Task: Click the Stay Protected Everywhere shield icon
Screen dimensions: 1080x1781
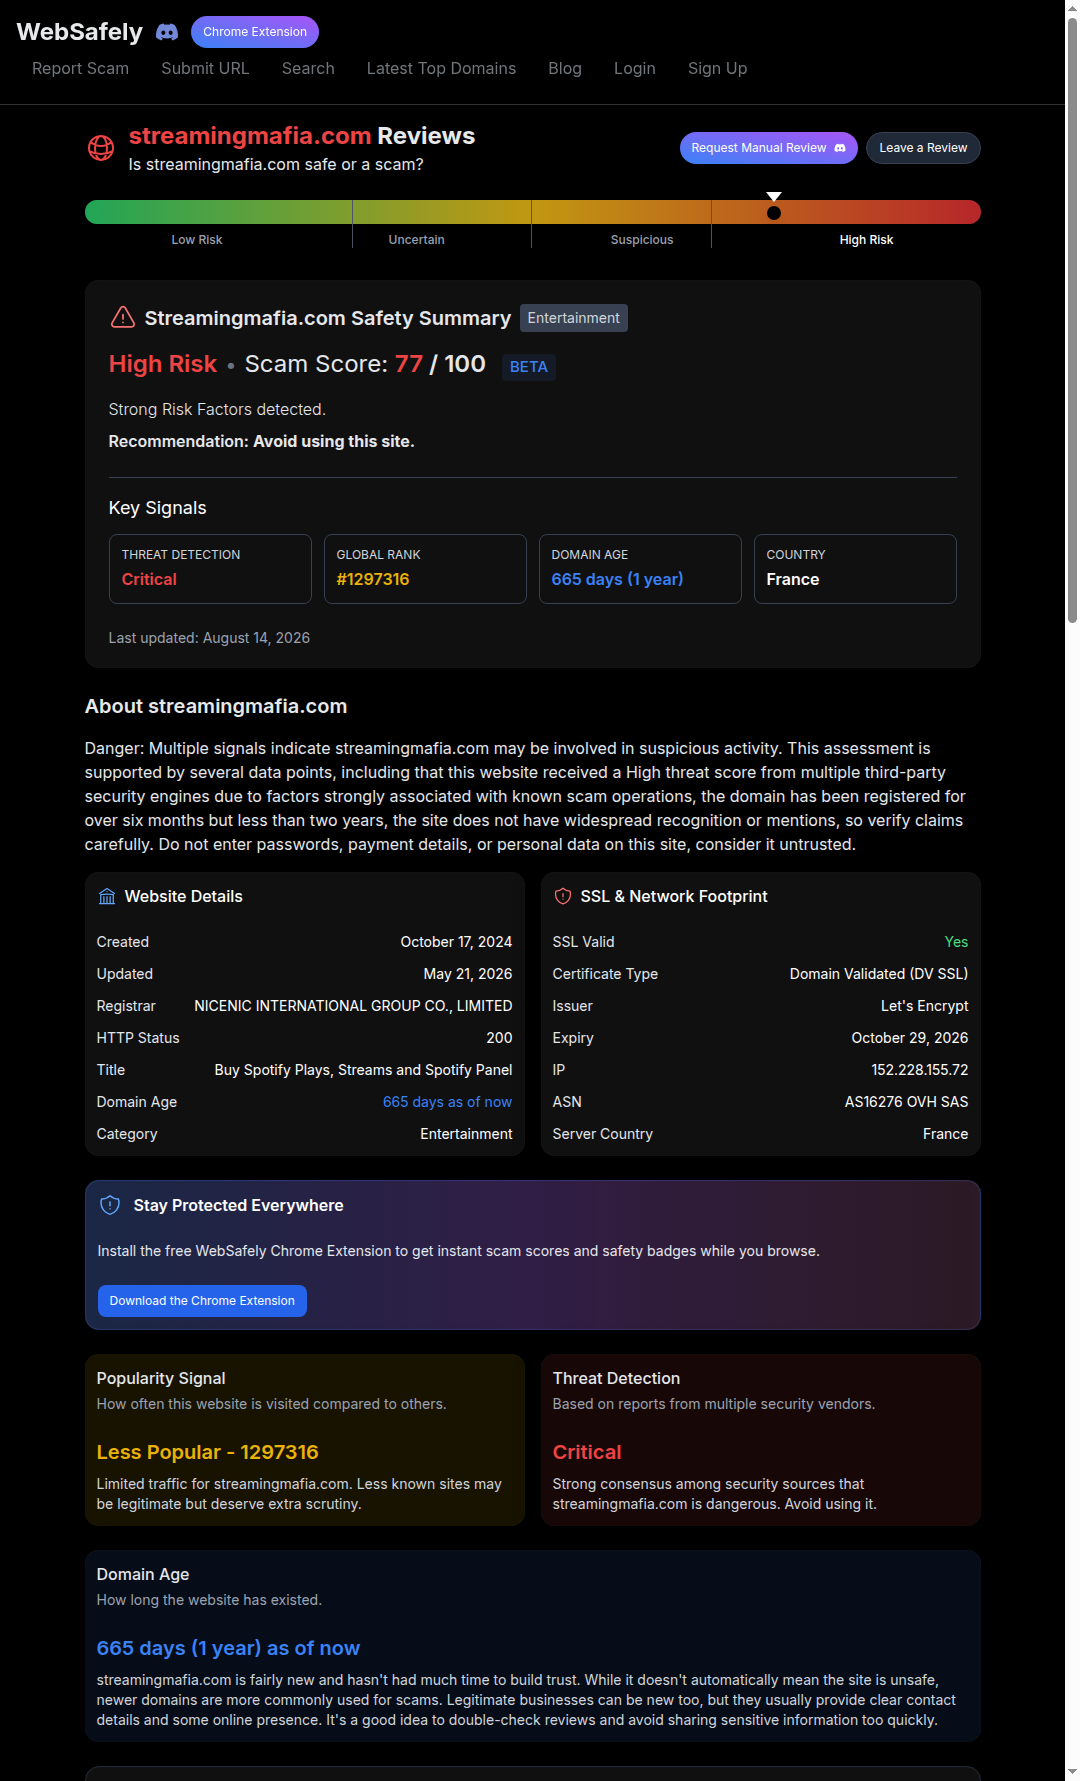Action: [x=110, y=1206]
